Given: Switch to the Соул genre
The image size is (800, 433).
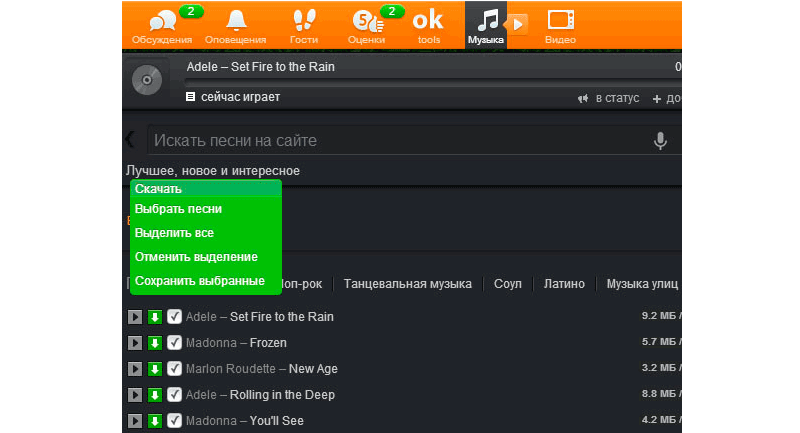Looking at the screenshot, I should click(x=508, y=284).
